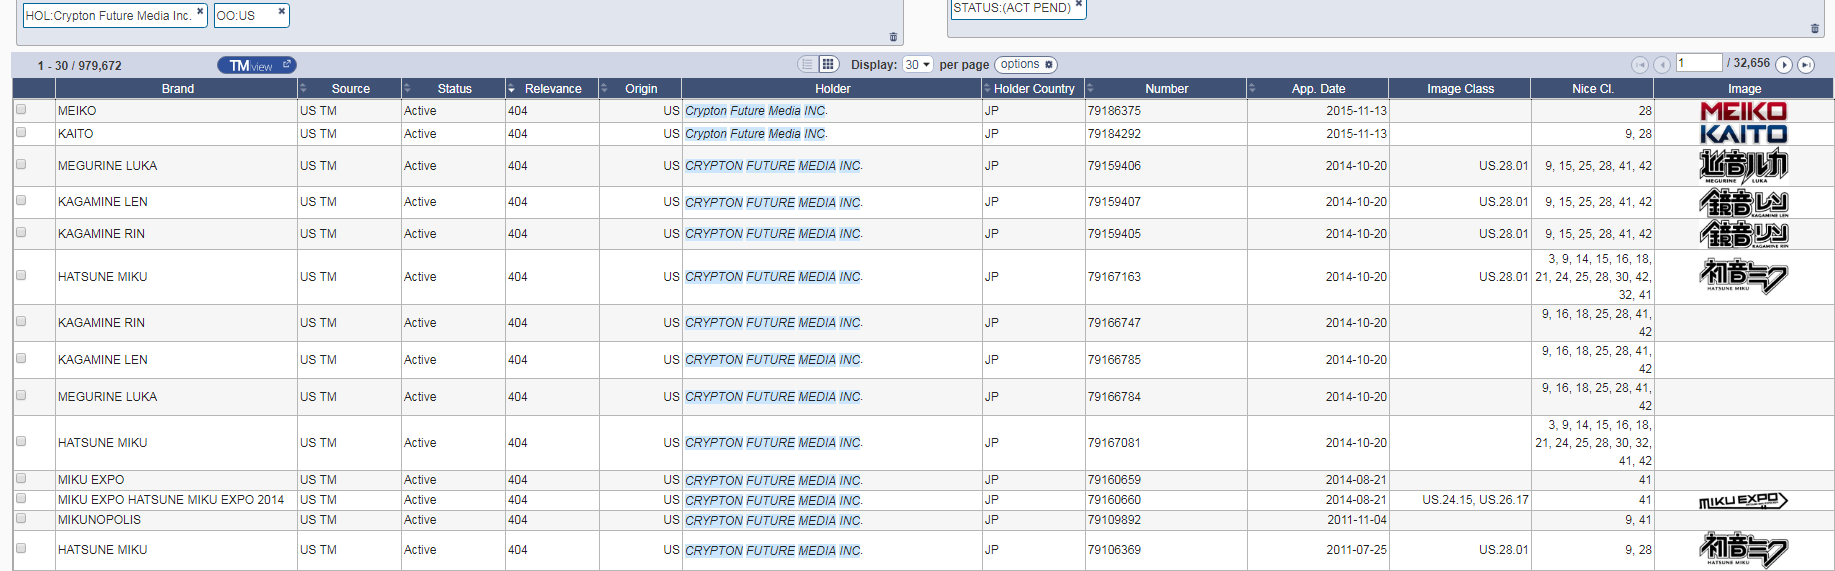Tick the checkbox for MIKU EXPO row

21,479
